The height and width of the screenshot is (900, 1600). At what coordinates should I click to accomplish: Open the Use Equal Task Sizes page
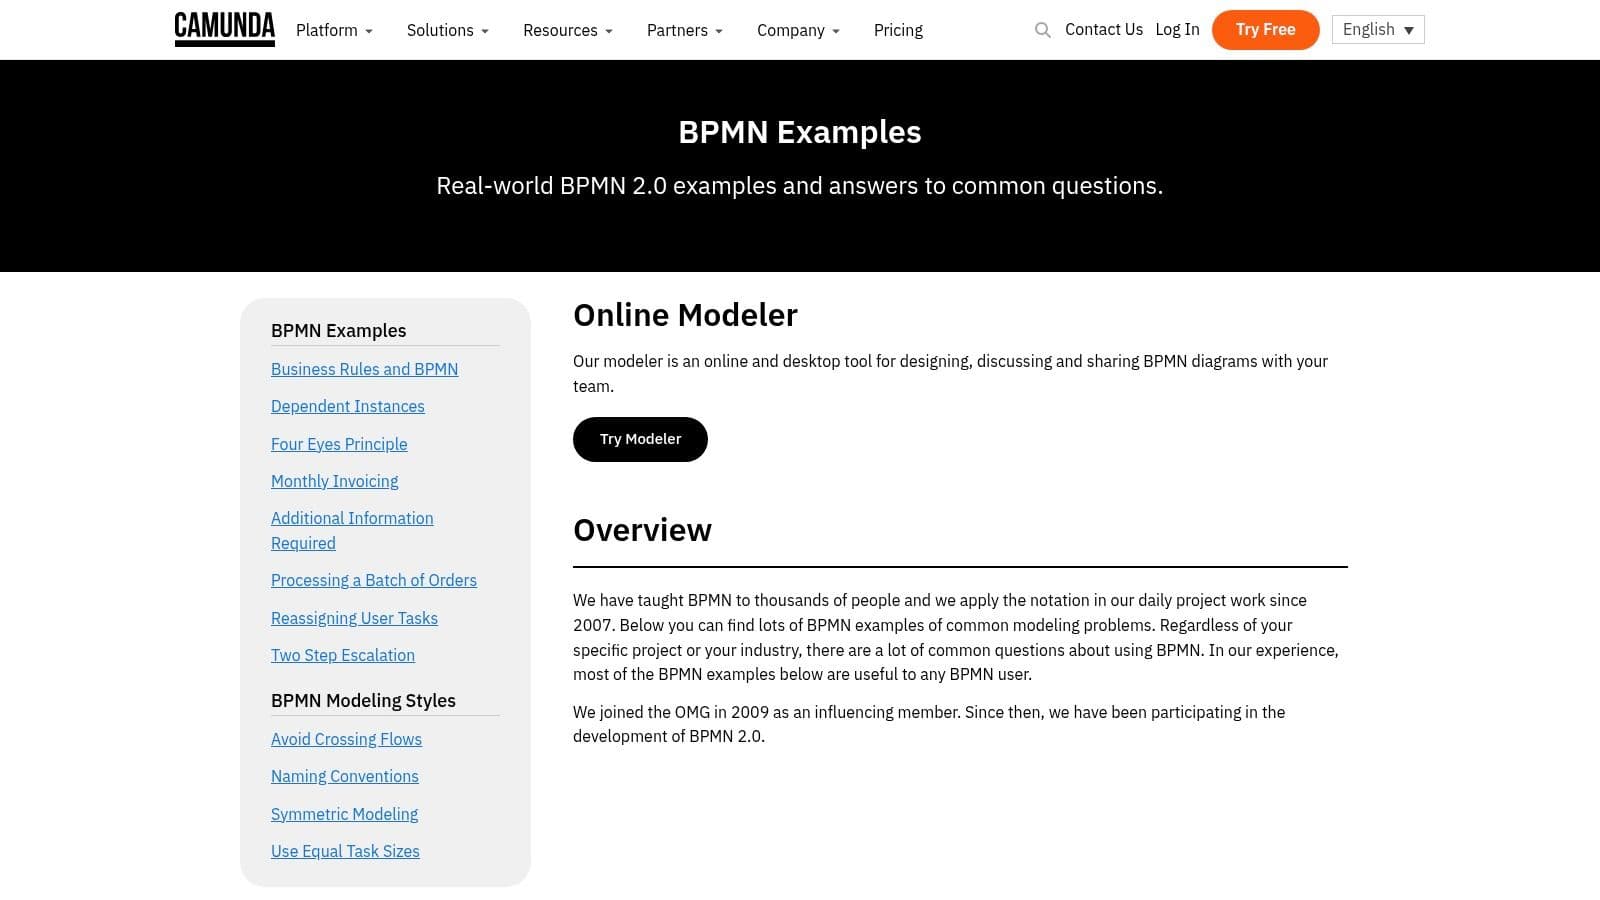[345, 851]
